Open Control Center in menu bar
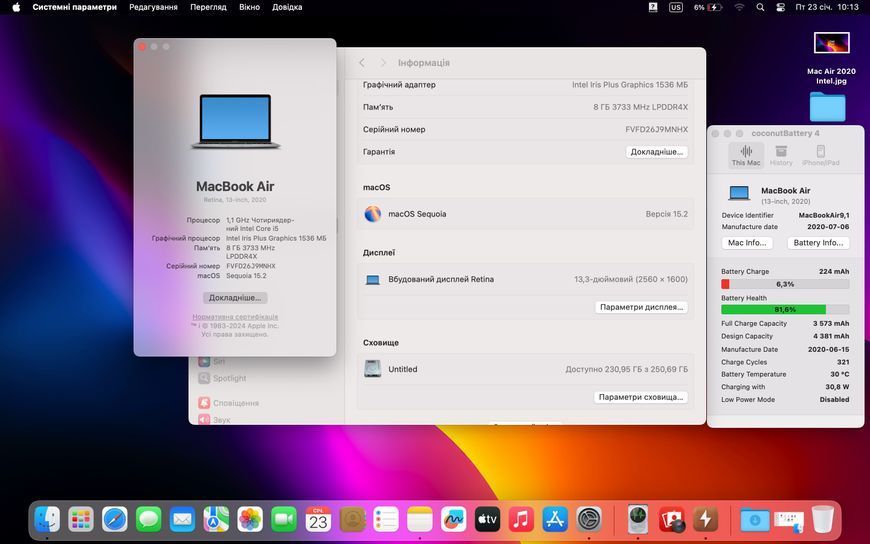The width and height of the screenshot is (870, 544). [780, 7]
